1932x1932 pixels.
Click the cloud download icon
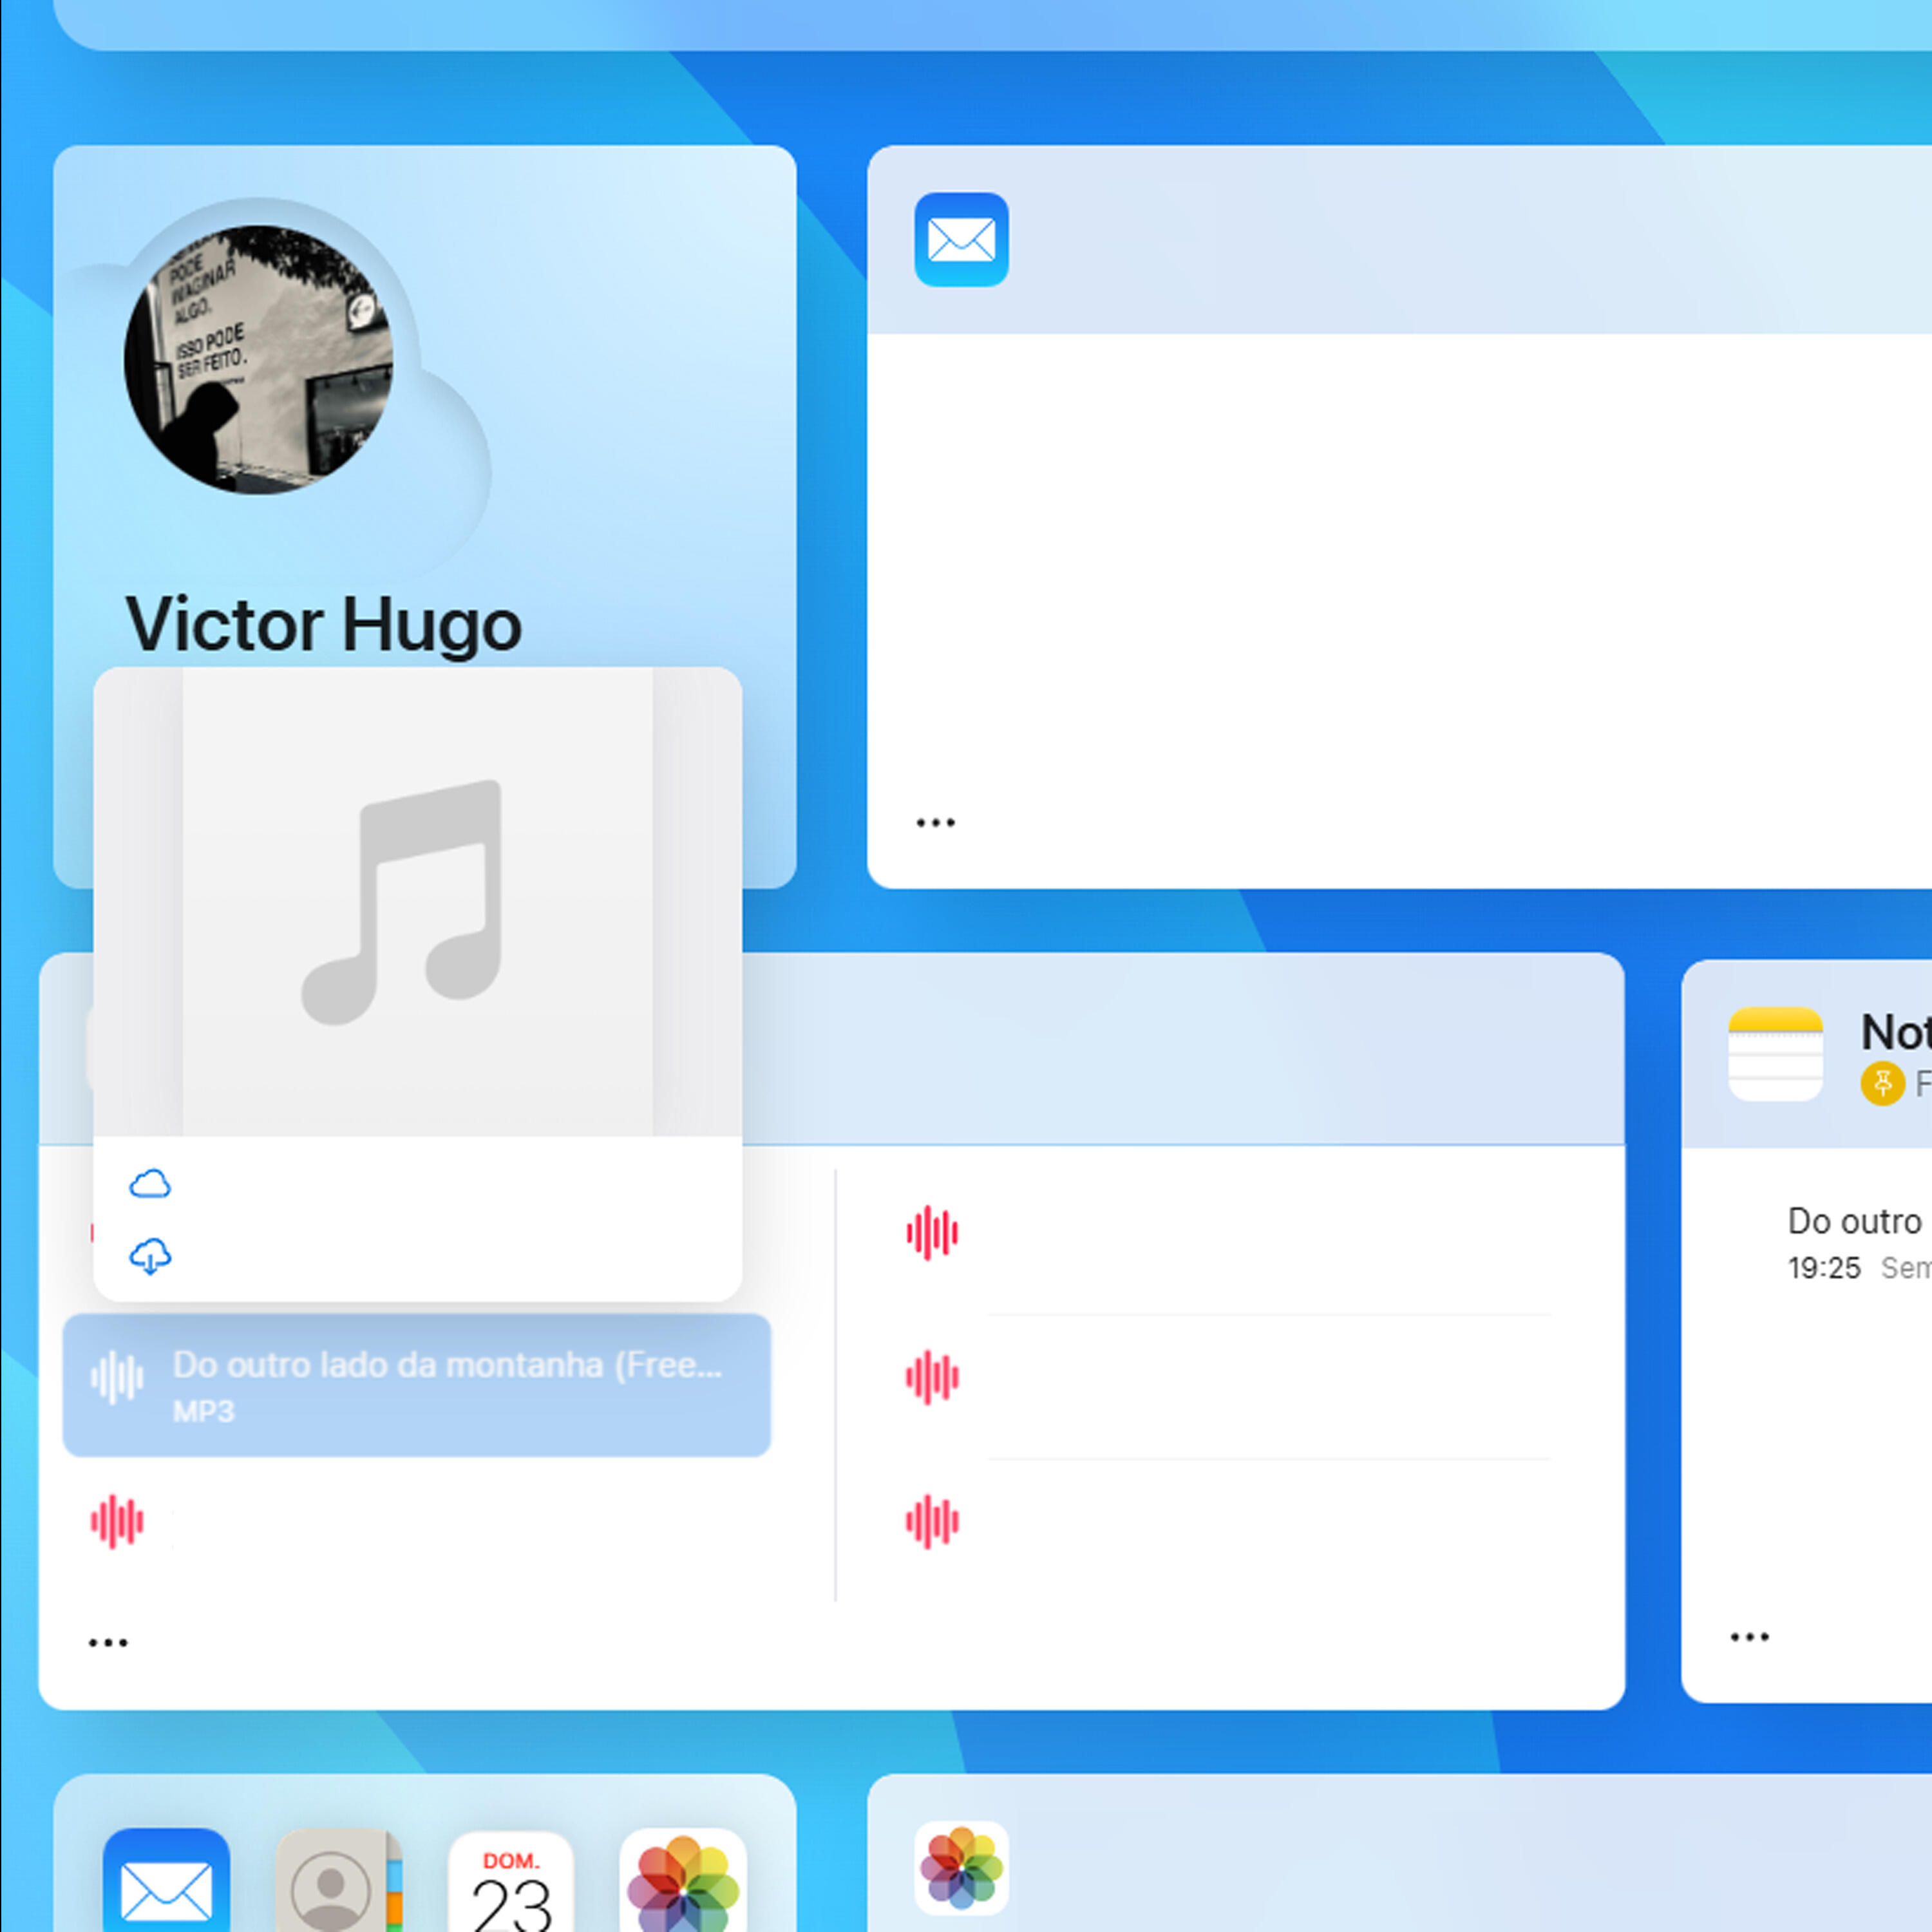150,1256
